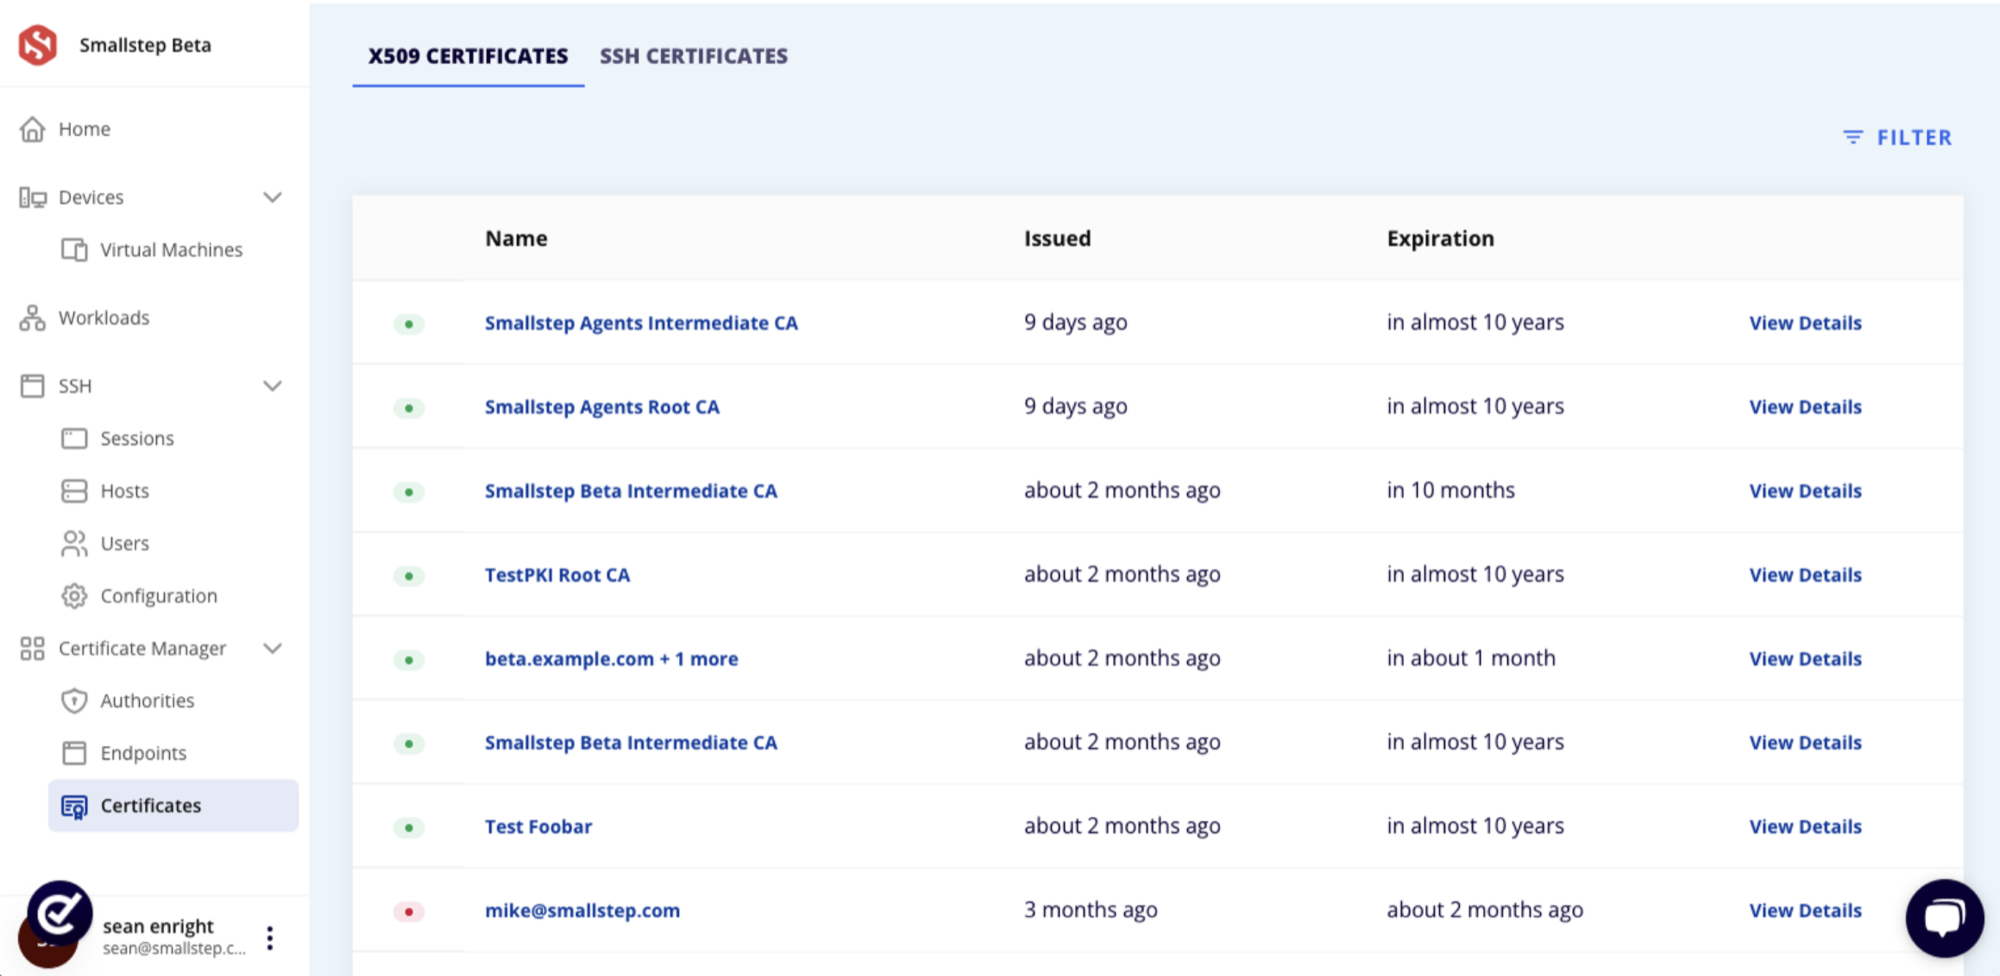Click the checkmark badge on avatar
The height and width of the screenshot is (976, 2000).
pos(60,912)
